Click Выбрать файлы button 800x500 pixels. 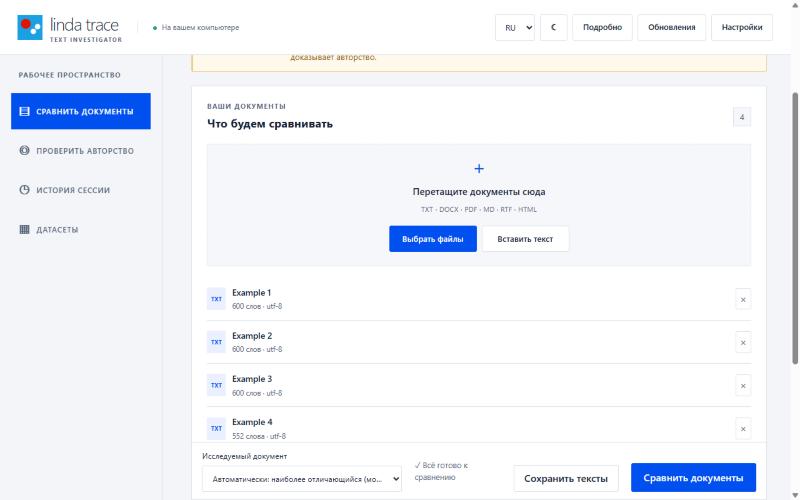pos(433,239)
